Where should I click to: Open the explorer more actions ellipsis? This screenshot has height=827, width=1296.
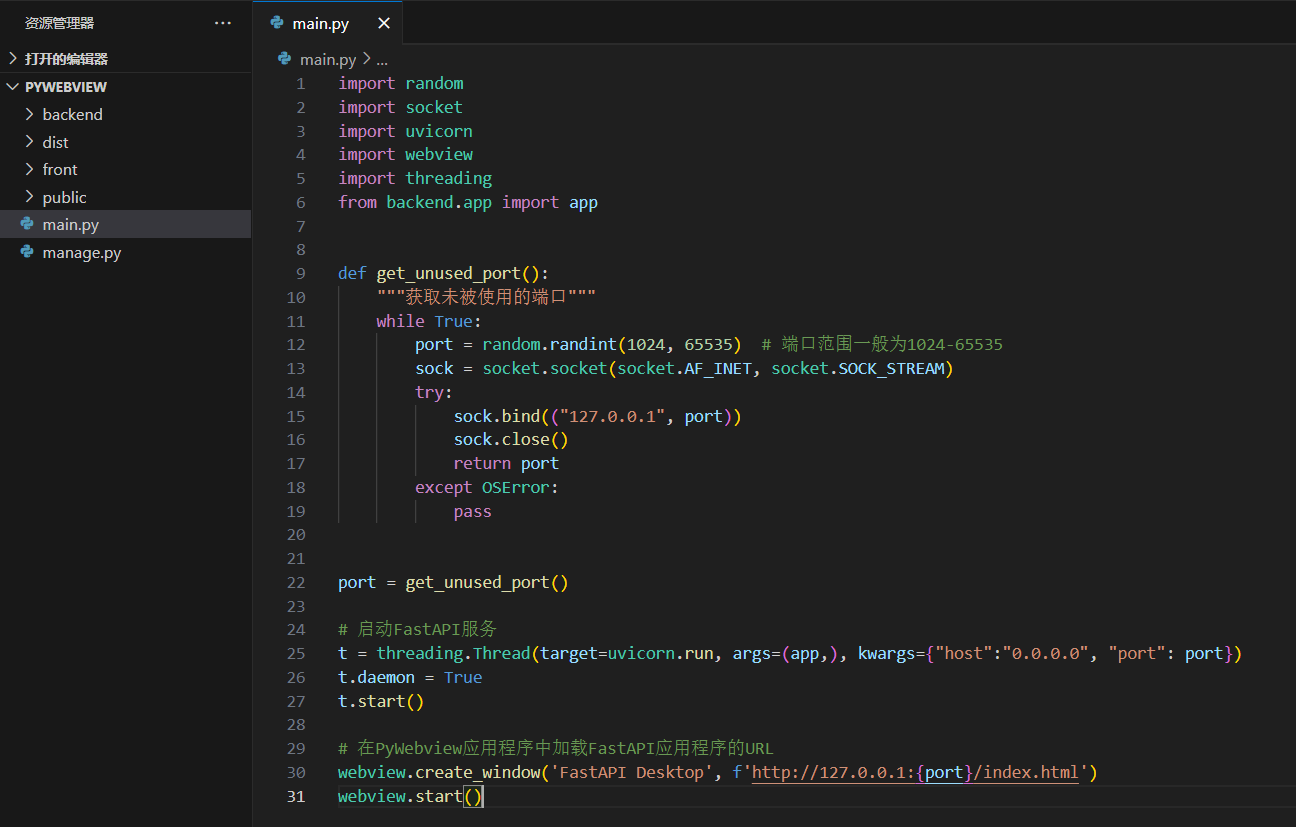222,23
